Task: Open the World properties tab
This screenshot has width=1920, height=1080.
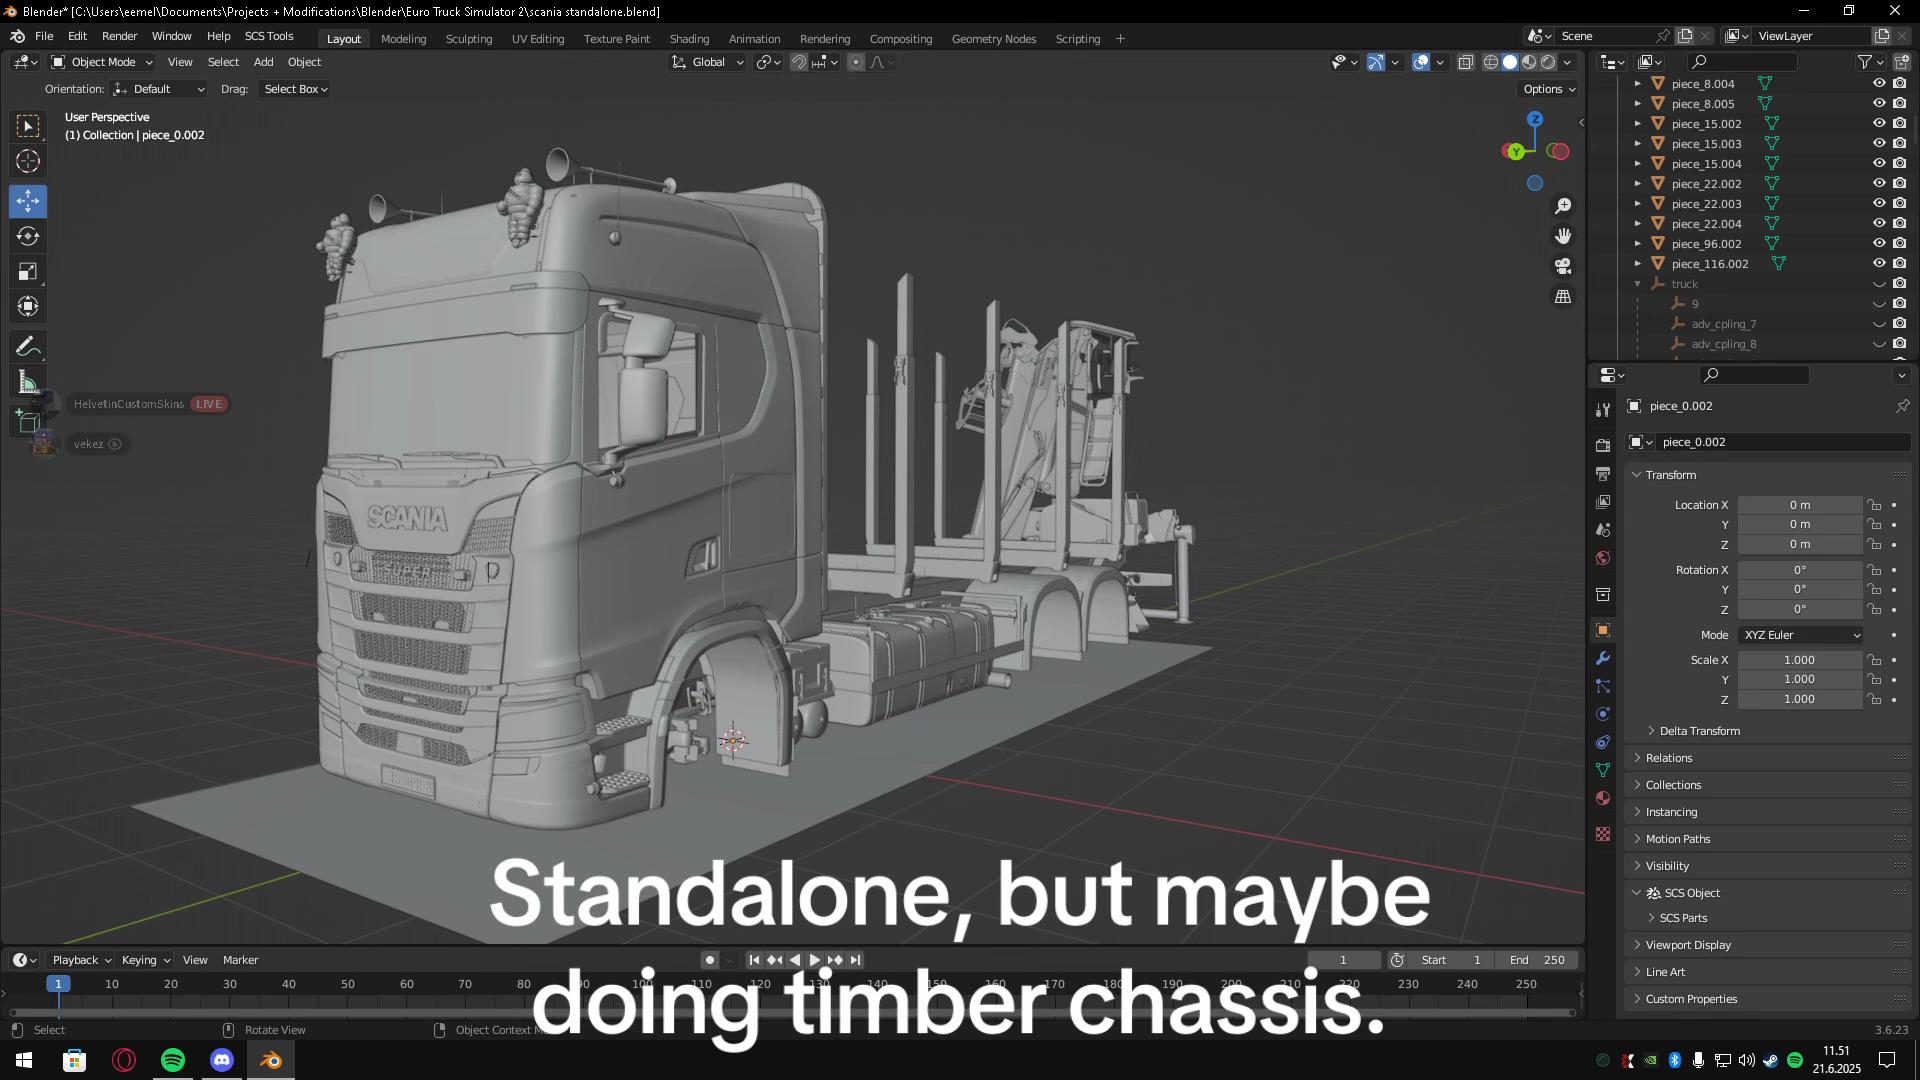Action: (1603, 557)
